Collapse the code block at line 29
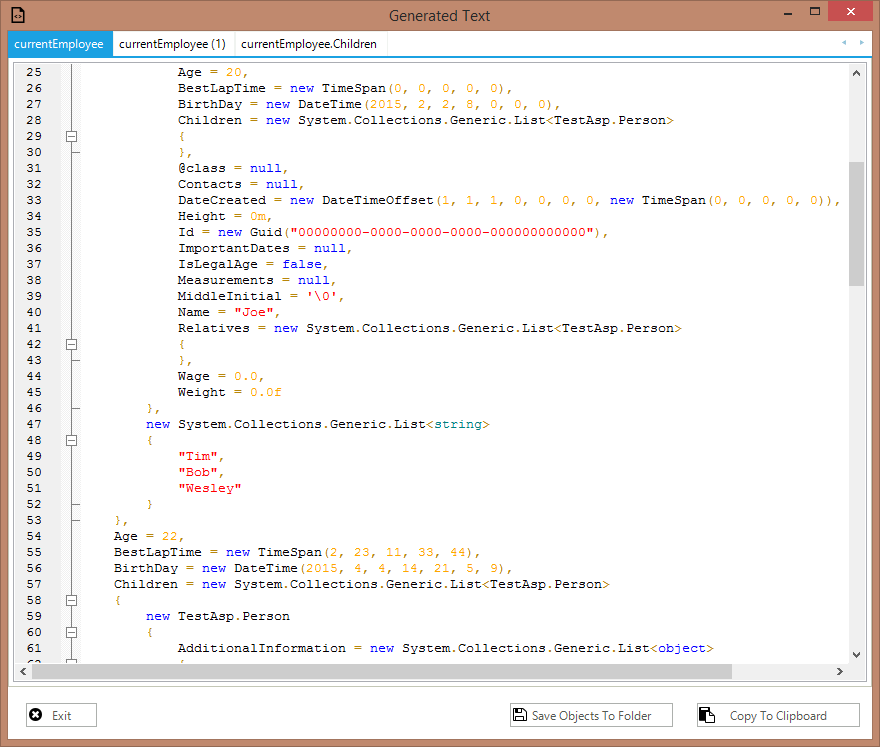 tap(71, 136)
